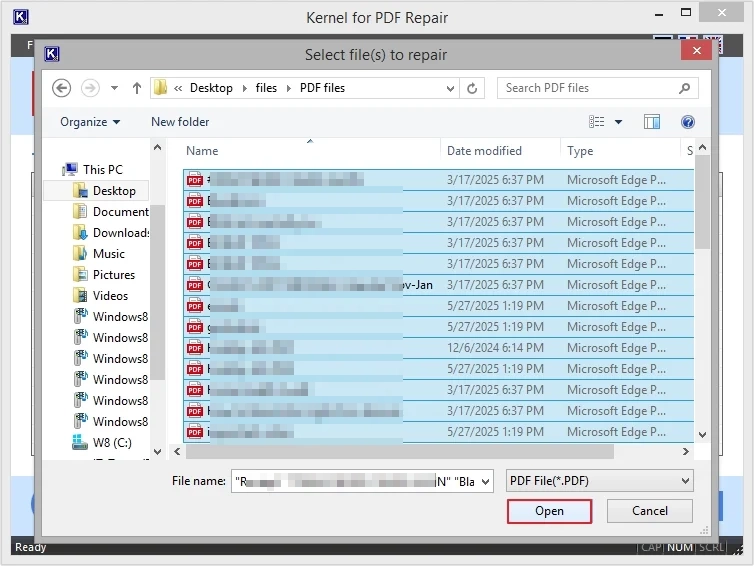
Task: Open the PDF File(*.PDF) type dropdown
Action: click(599, 481)
